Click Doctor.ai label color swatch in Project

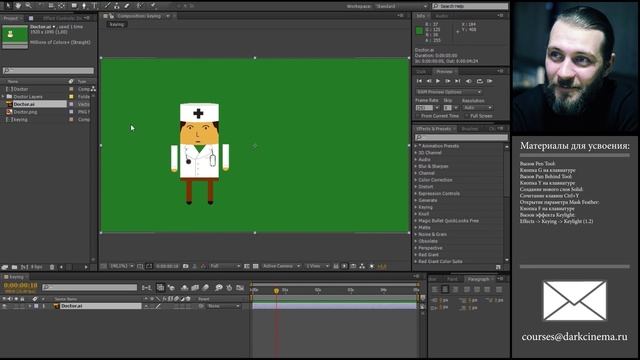click(x=71, y=104)
